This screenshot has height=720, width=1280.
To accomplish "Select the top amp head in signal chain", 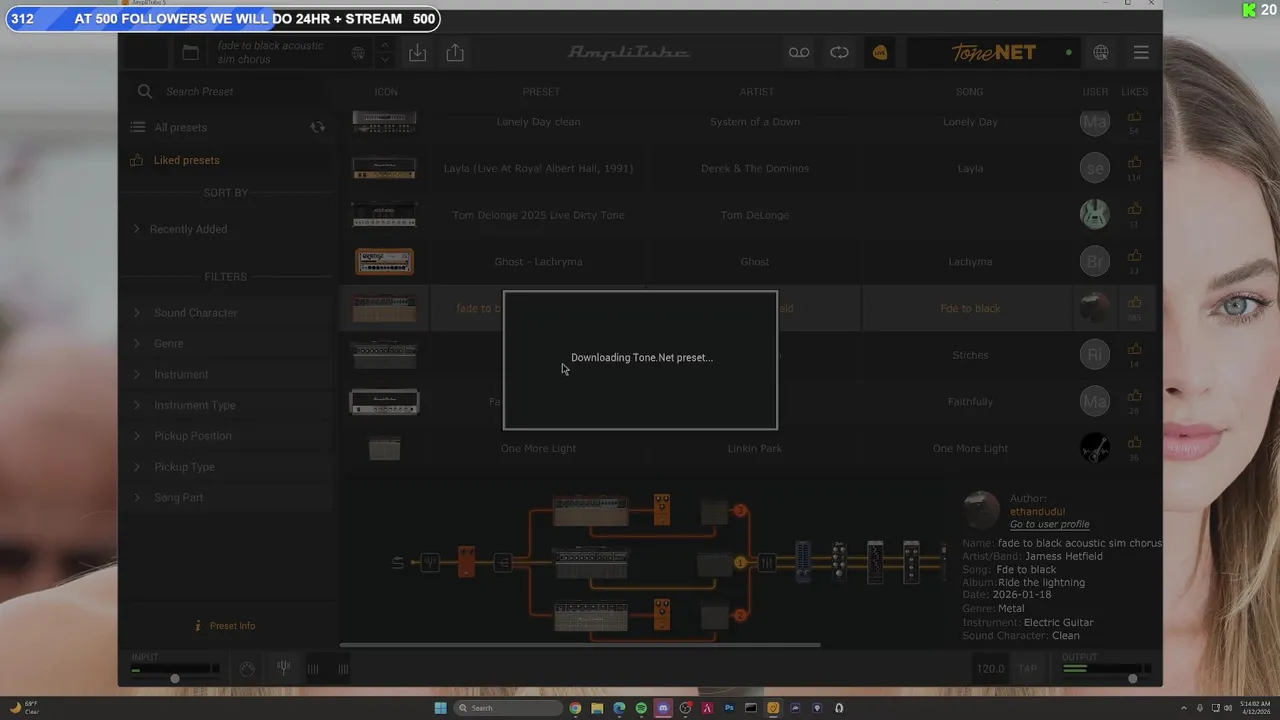I will 591,510.
